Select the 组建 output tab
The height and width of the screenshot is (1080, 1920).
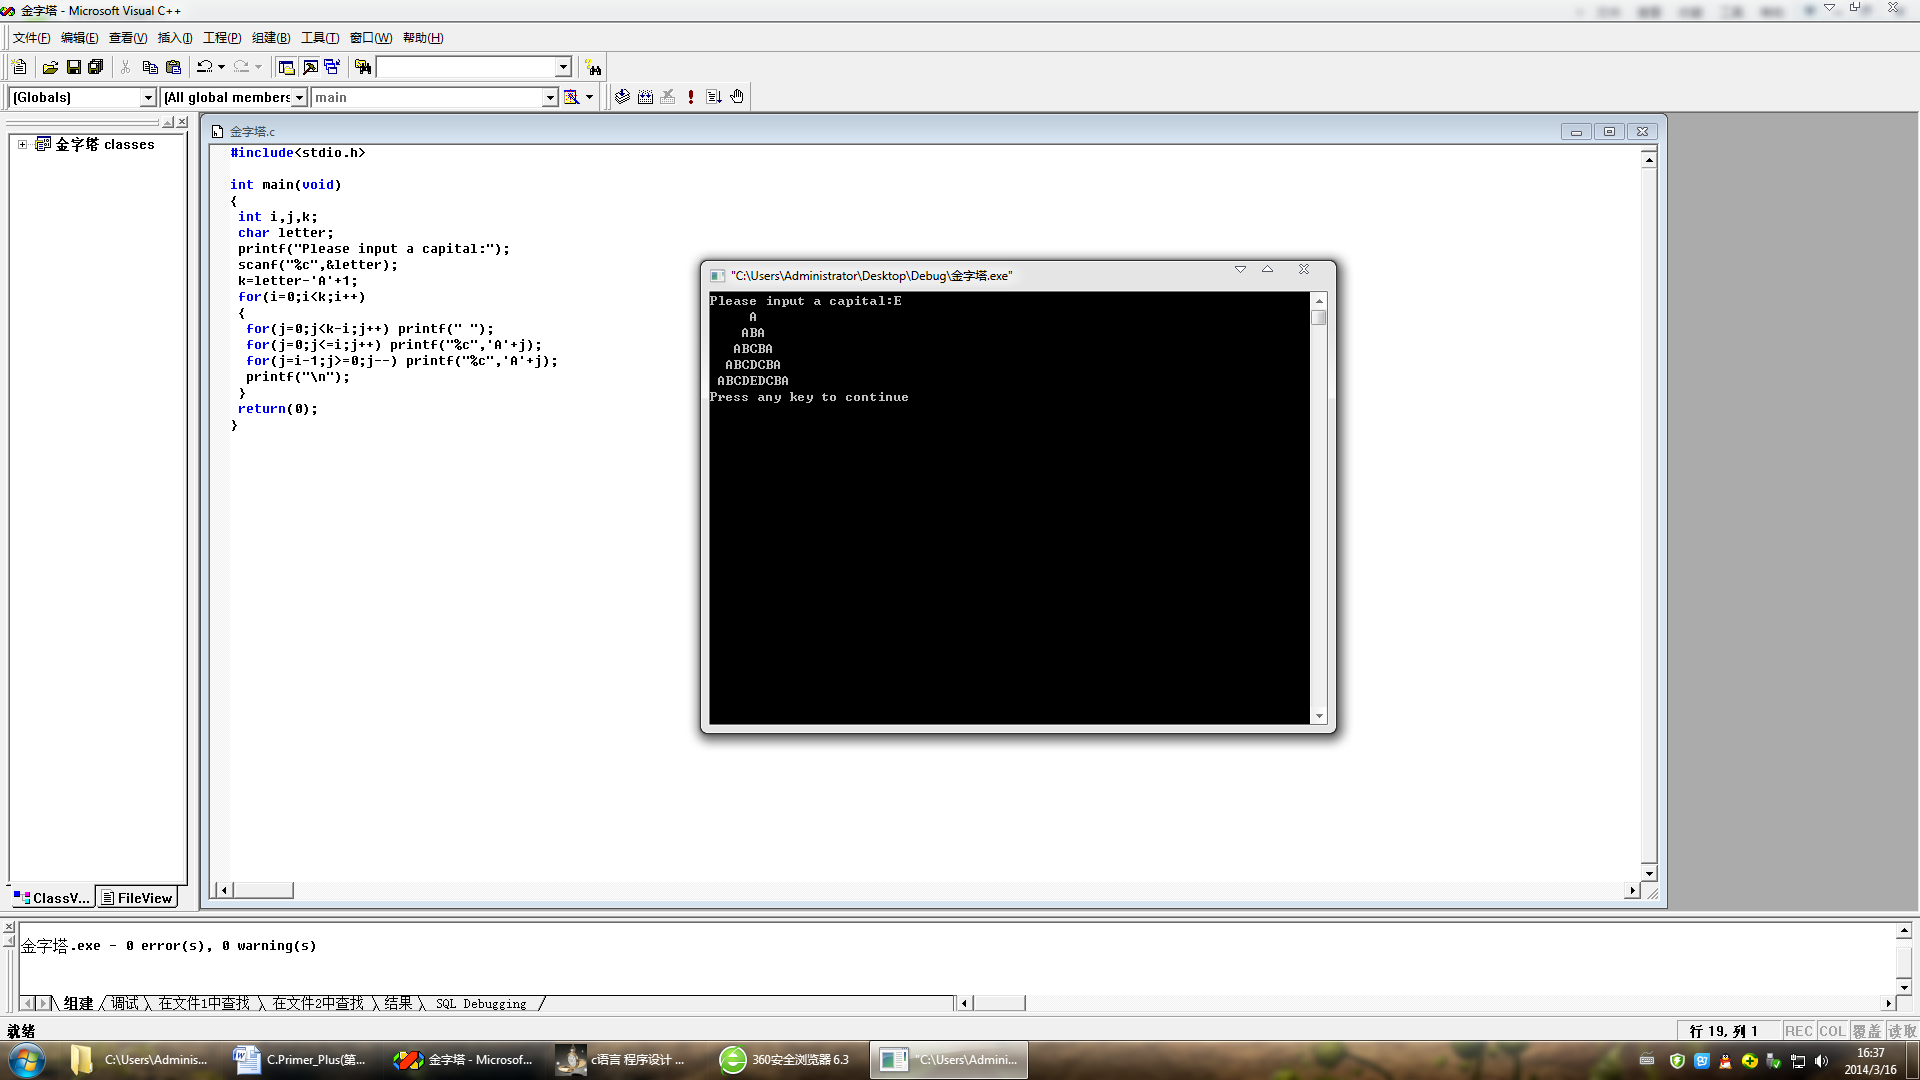click(x=78, y=1003)
